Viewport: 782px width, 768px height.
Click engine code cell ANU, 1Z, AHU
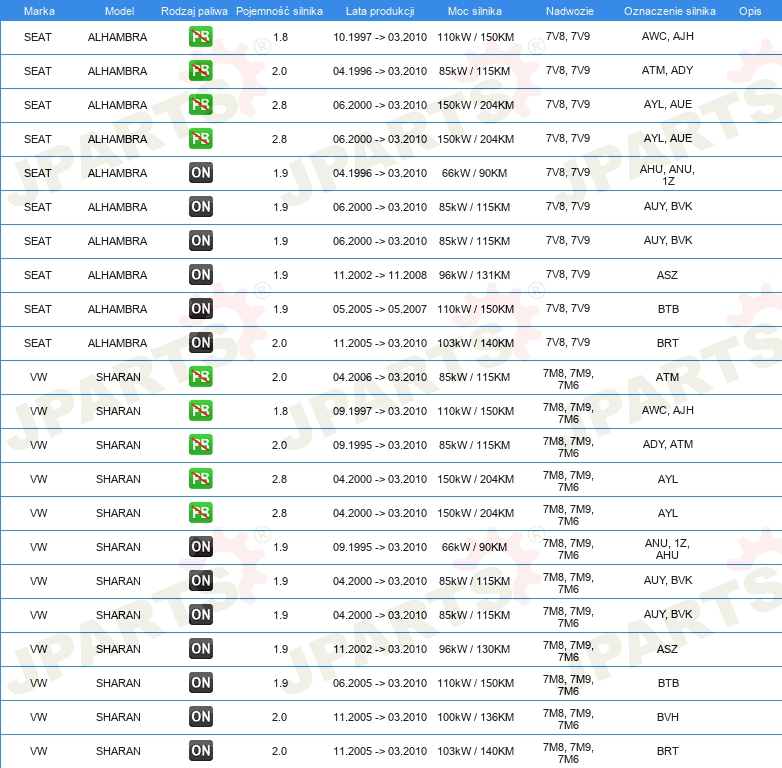point(668,549)
